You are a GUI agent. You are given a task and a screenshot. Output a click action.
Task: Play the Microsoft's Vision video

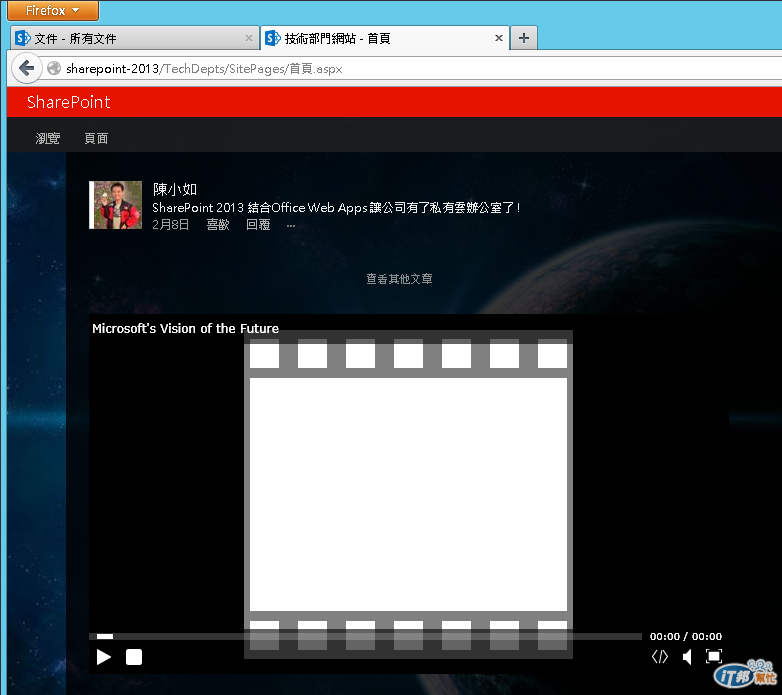tap(104, 657)
